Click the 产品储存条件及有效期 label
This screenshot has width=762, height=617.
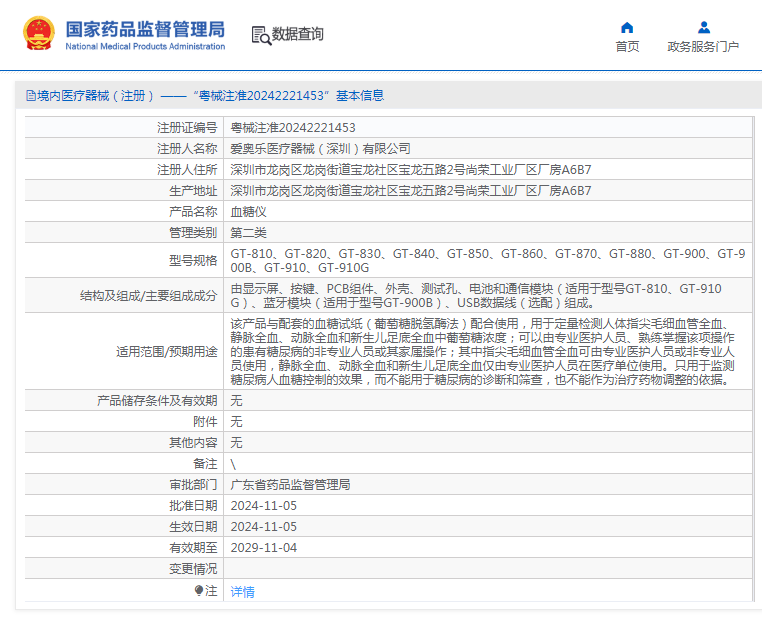[x=157, y=401]
